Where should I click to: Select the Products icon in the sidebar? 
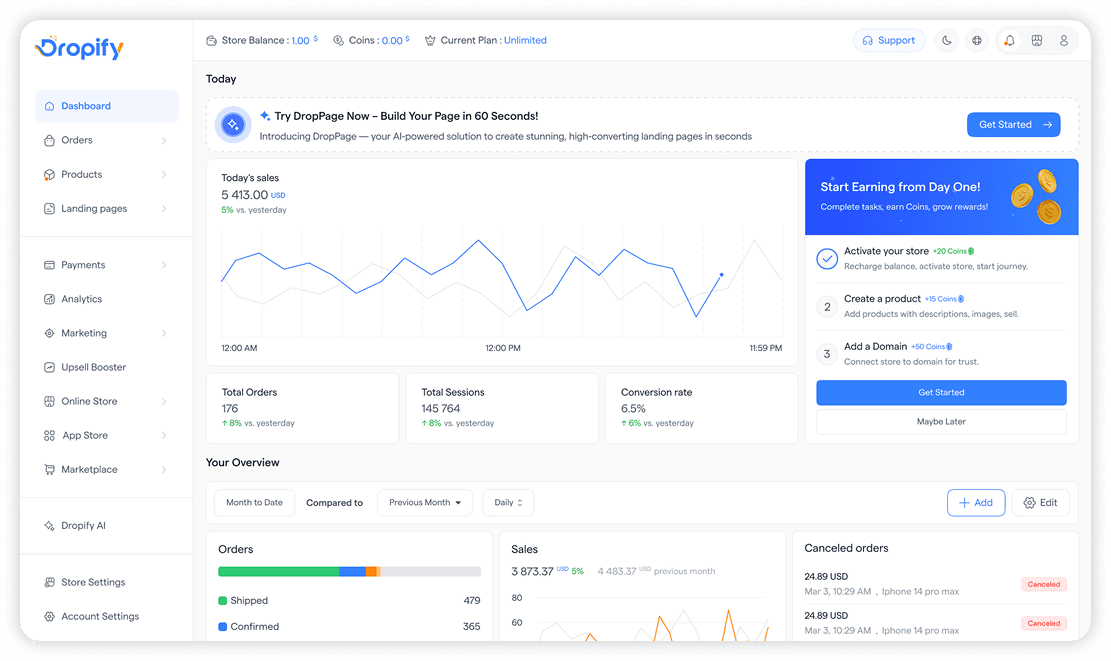pyautogui.click(x=50, y=174)
